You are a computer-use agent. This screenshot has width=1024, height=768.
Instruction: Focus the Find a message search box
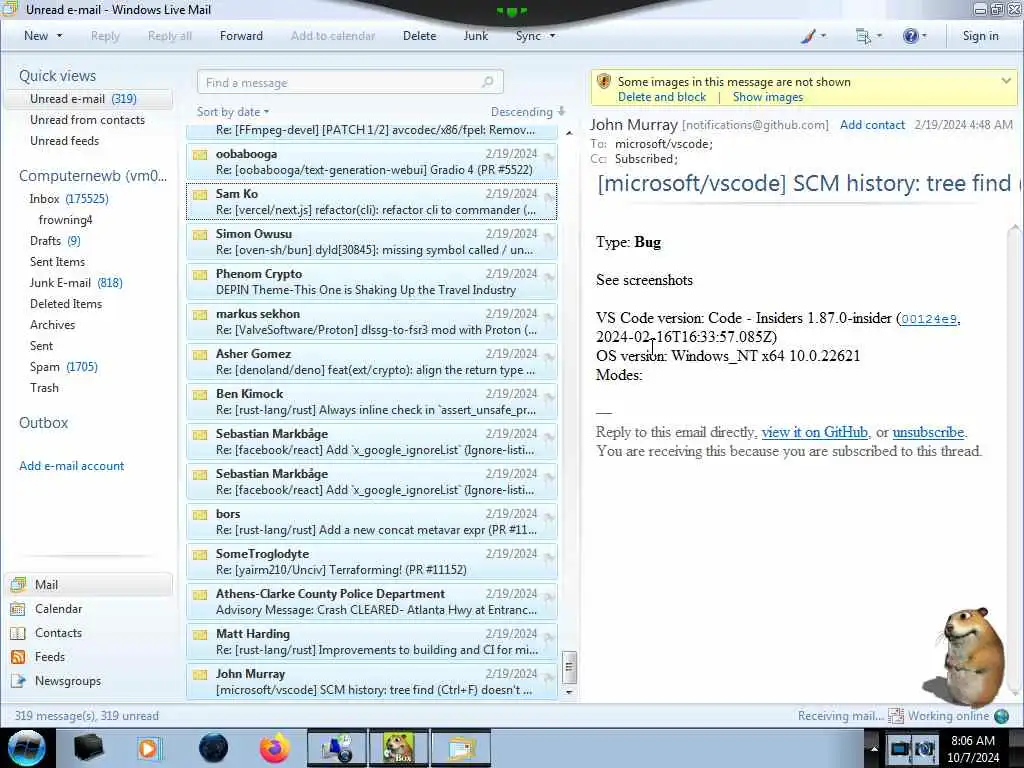(350, 82)
